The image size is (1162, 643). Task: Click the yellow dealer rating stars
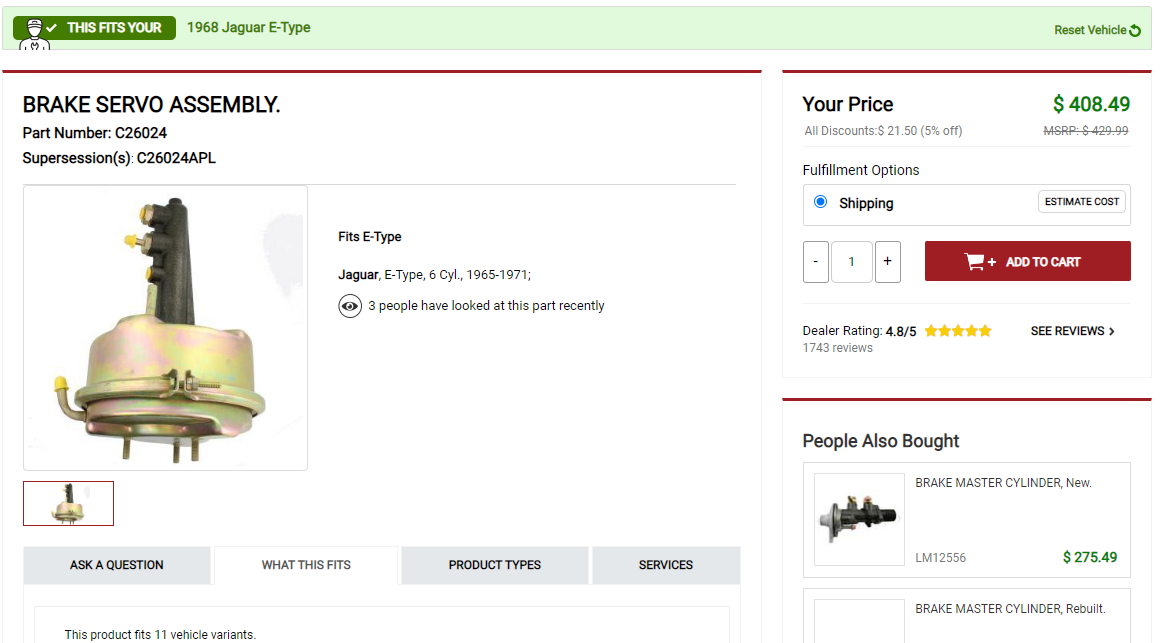pos(958,331)
